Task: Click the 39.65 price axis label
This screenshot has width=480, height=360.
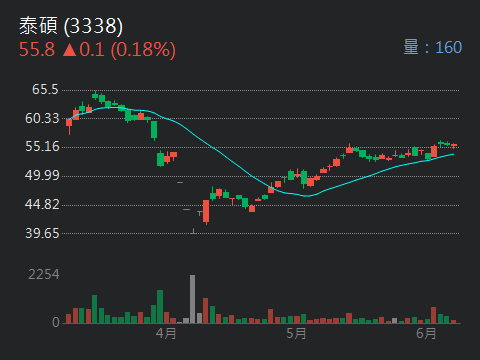Action: tap(42, 233)
